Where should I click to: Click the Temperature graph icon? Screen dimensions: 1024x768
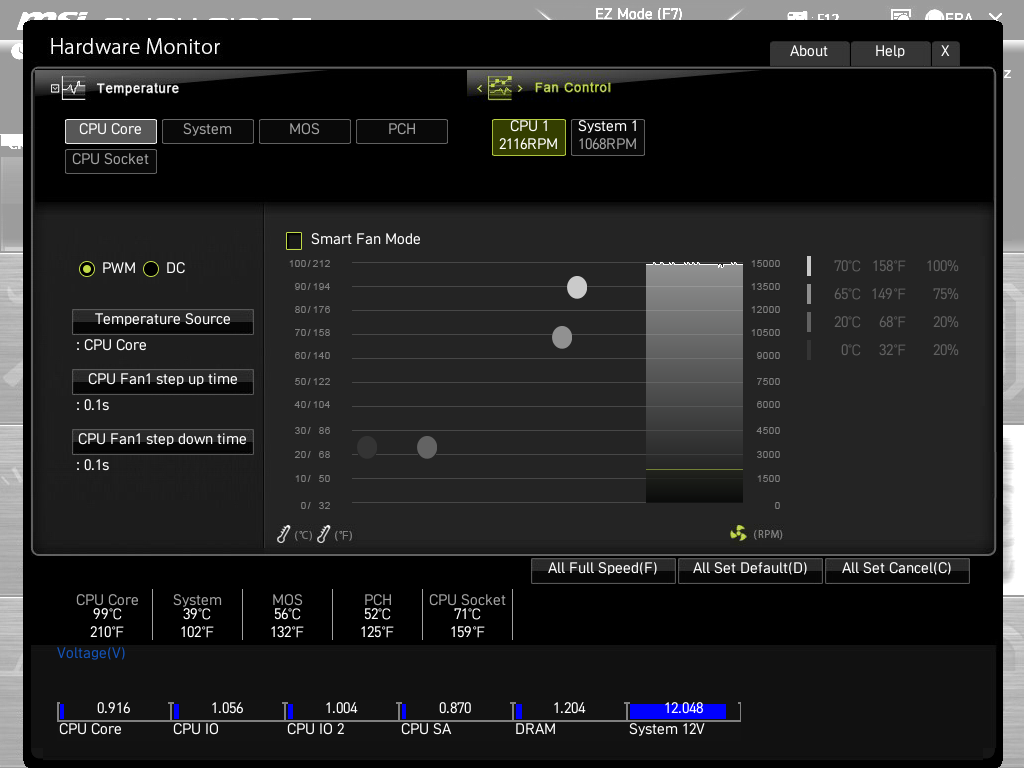(75, 88)
